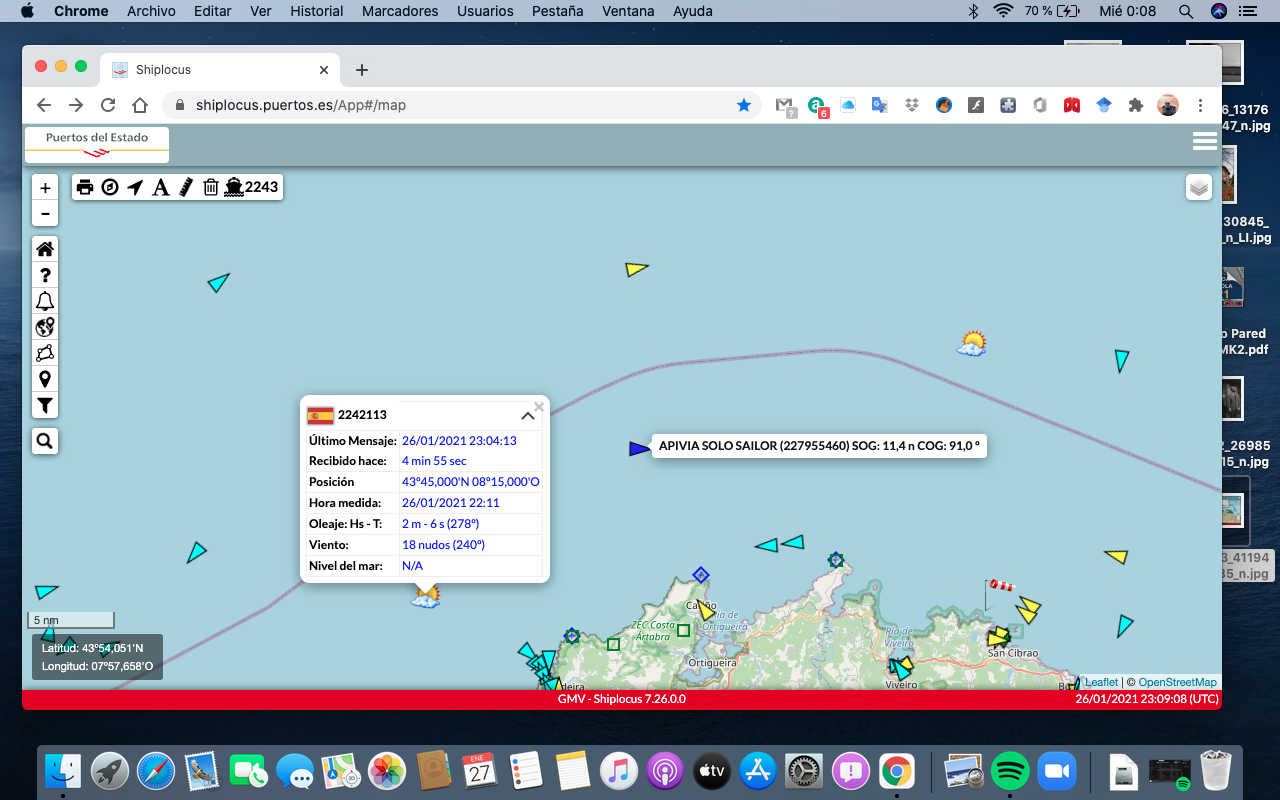Viewport: 1280px width, 800px height.
Task: Open the Pestaña menu
Action: [x=558, y=11]
